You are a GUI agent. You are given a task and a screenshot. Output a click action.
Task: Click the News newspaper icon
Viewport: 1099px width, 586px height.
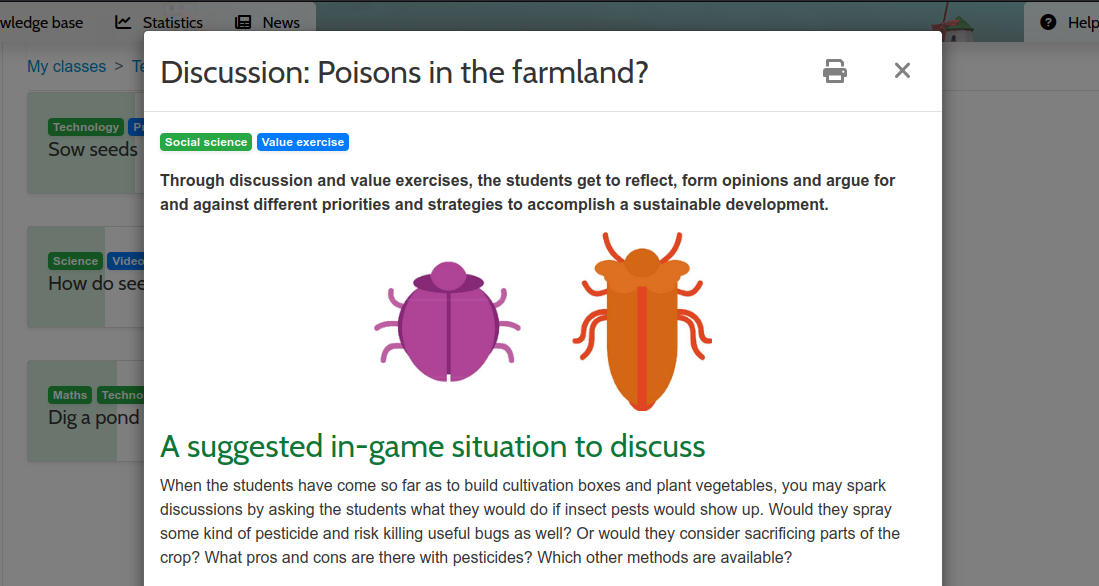(x=243, y=22)
